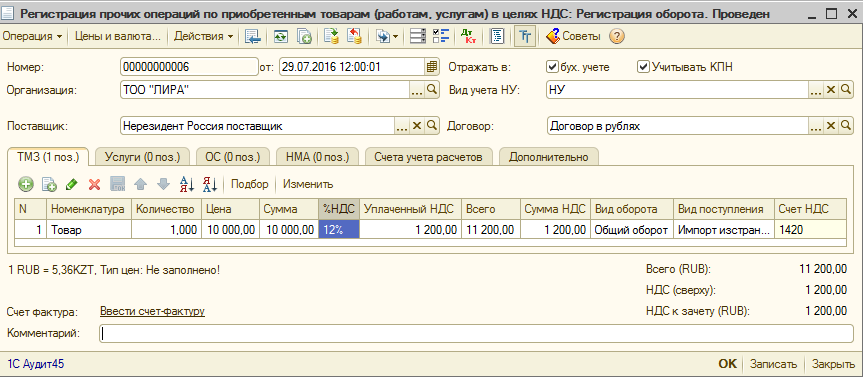Click the OK button

pyautogui.click(x=727, y=364)
